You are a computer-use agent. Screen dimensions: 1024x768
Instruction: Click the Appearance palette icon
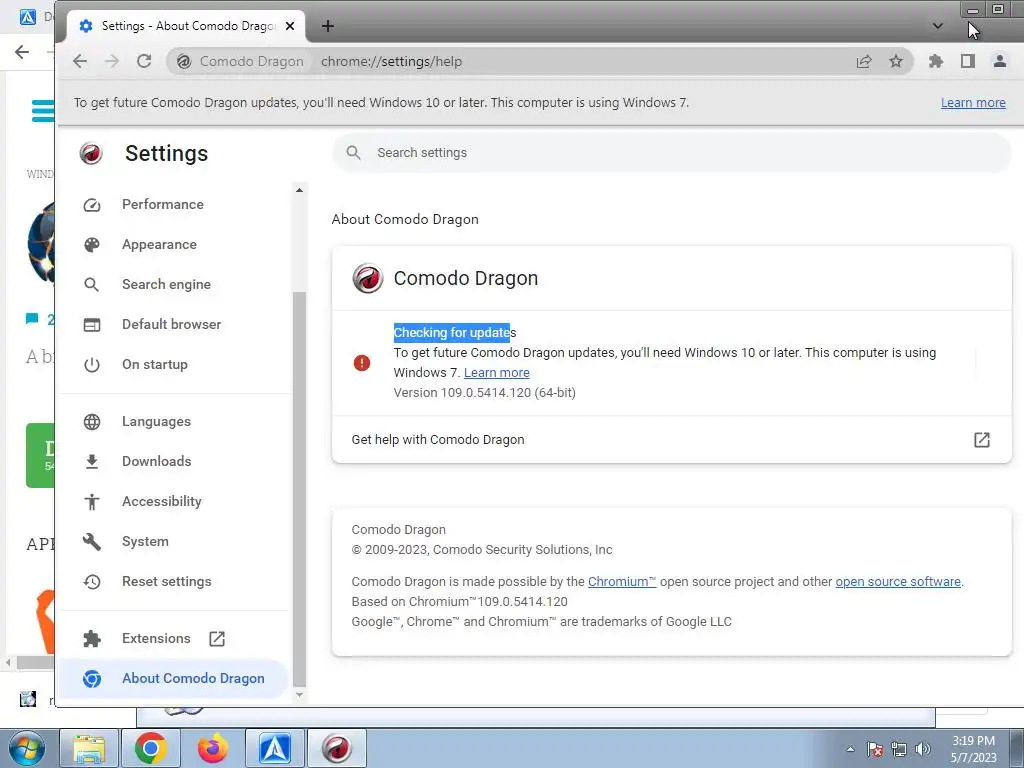(x=92, y=244)
